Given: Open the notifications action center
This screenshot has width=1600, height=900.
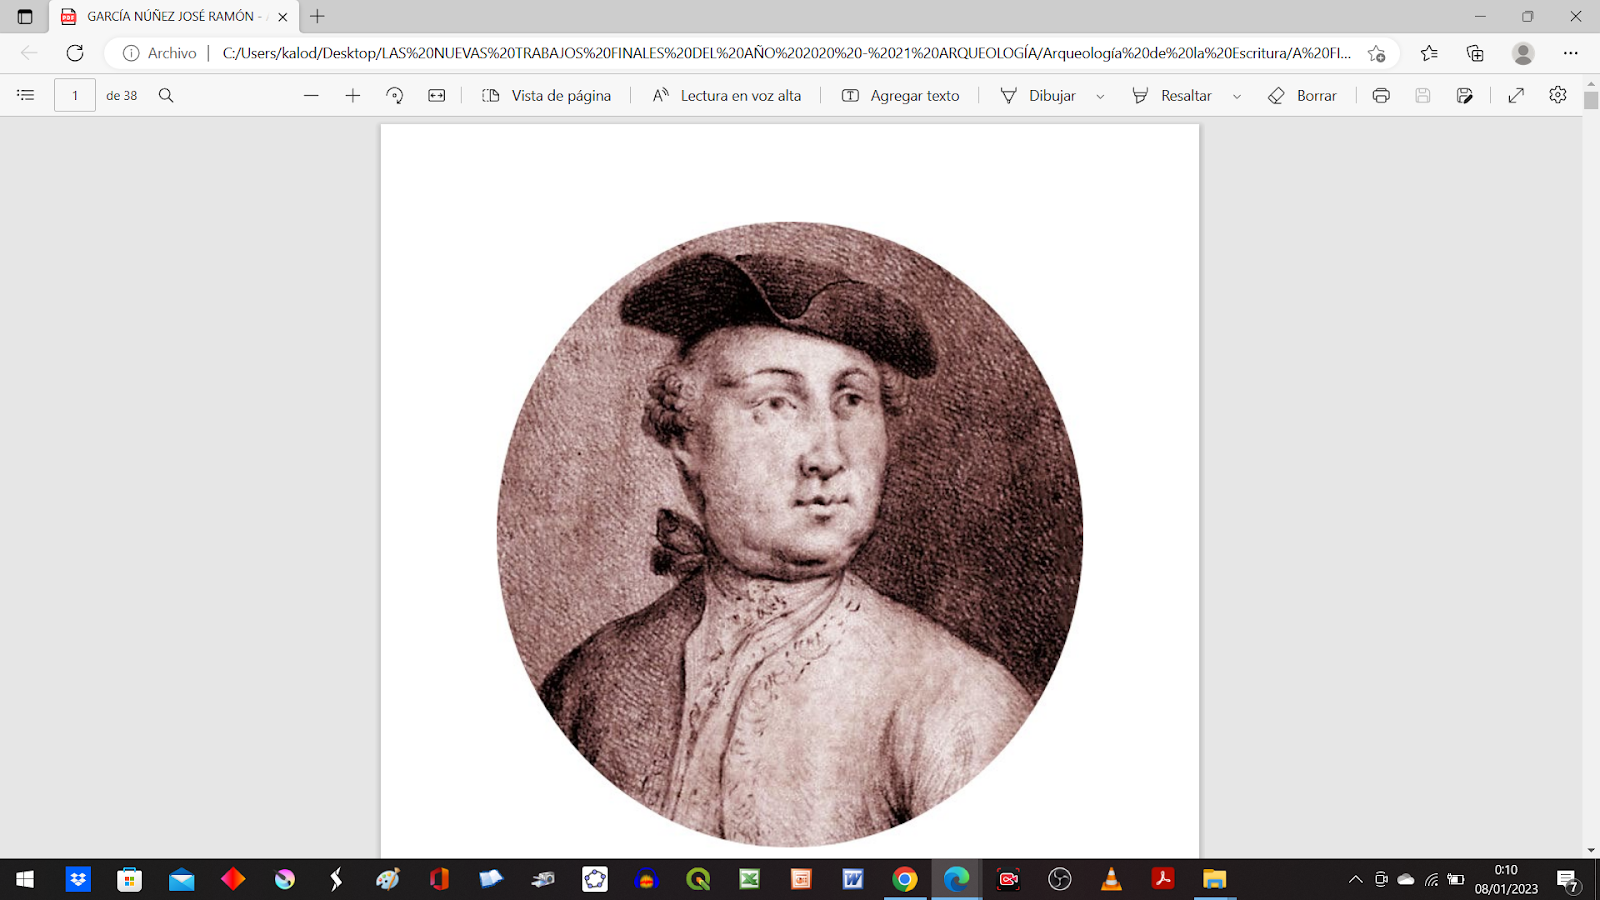Looking at the screenshot, I should [x=1567, y=880].
